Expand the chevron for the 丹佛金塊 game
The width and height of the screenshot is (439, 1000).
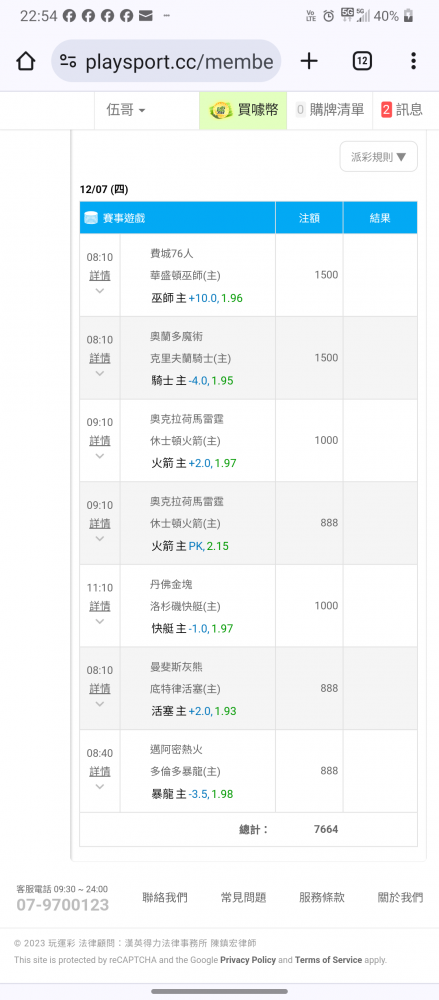[x=100, y=621]
